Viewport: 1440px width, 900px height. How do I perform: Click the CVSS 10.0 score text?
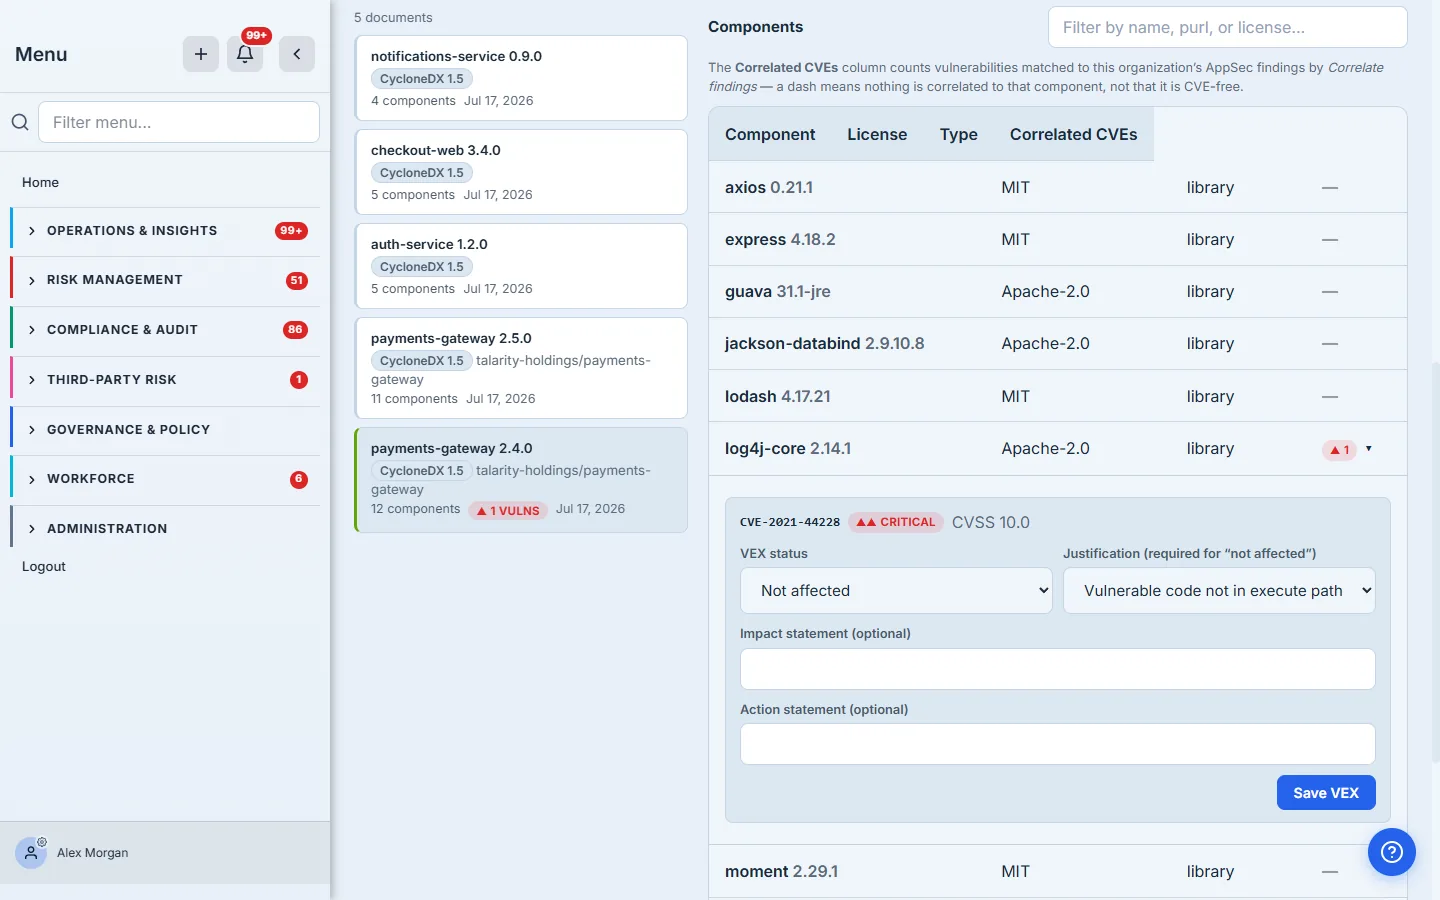click(x=991, y=522)
